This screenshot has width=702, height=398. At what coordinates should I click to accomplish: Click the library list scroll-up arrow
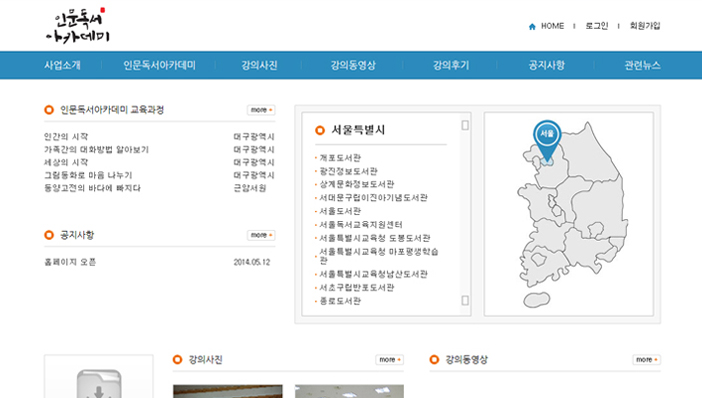465,125
